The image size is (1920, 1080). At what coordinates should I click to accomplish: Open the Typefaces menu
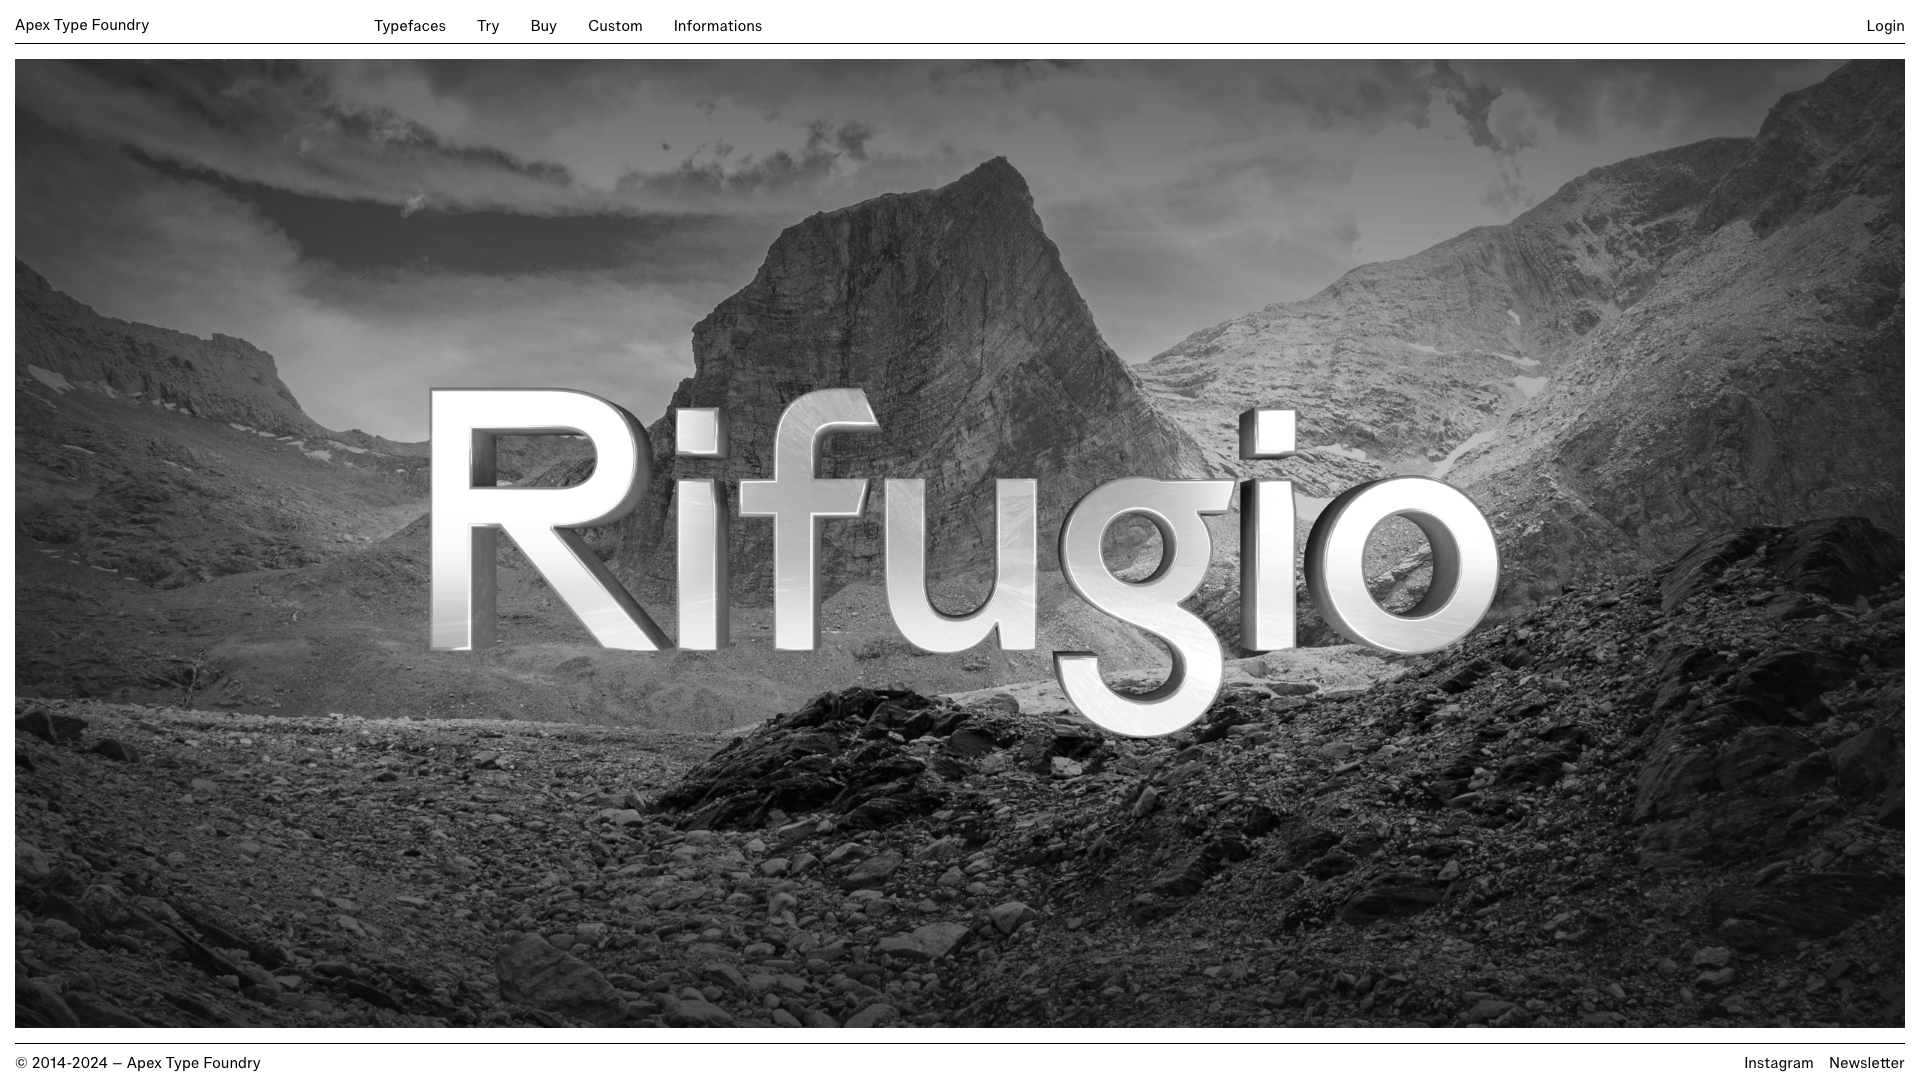(410, 26)
